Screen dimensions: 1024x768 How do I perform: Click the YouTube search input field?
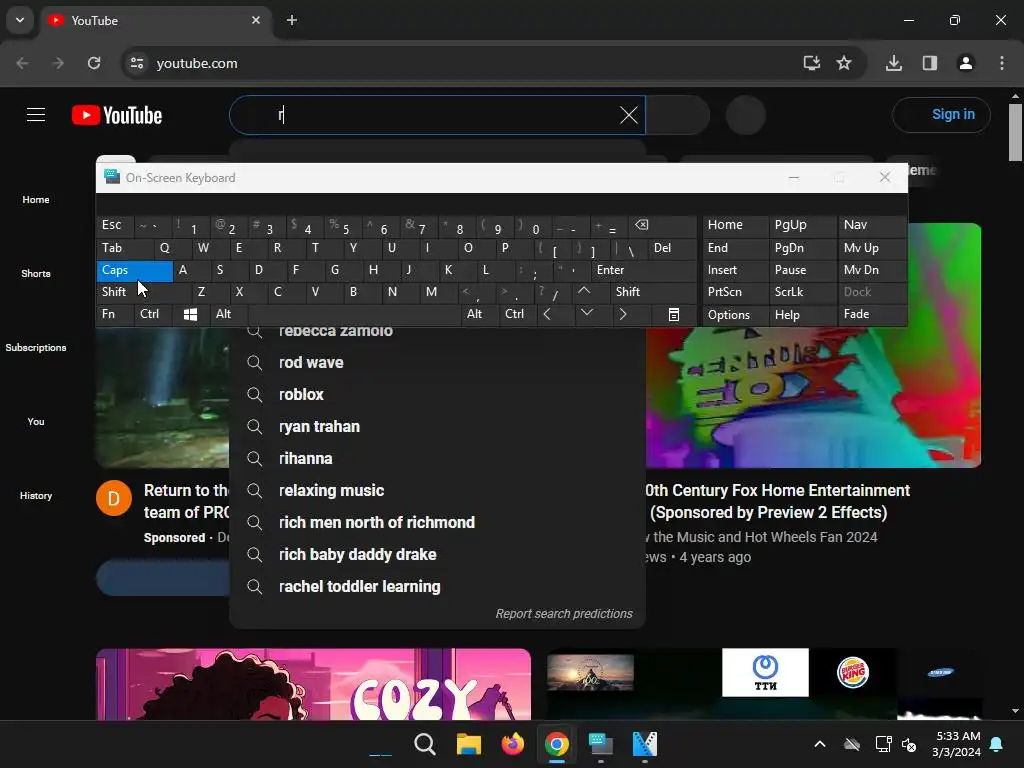click(437, 116)
